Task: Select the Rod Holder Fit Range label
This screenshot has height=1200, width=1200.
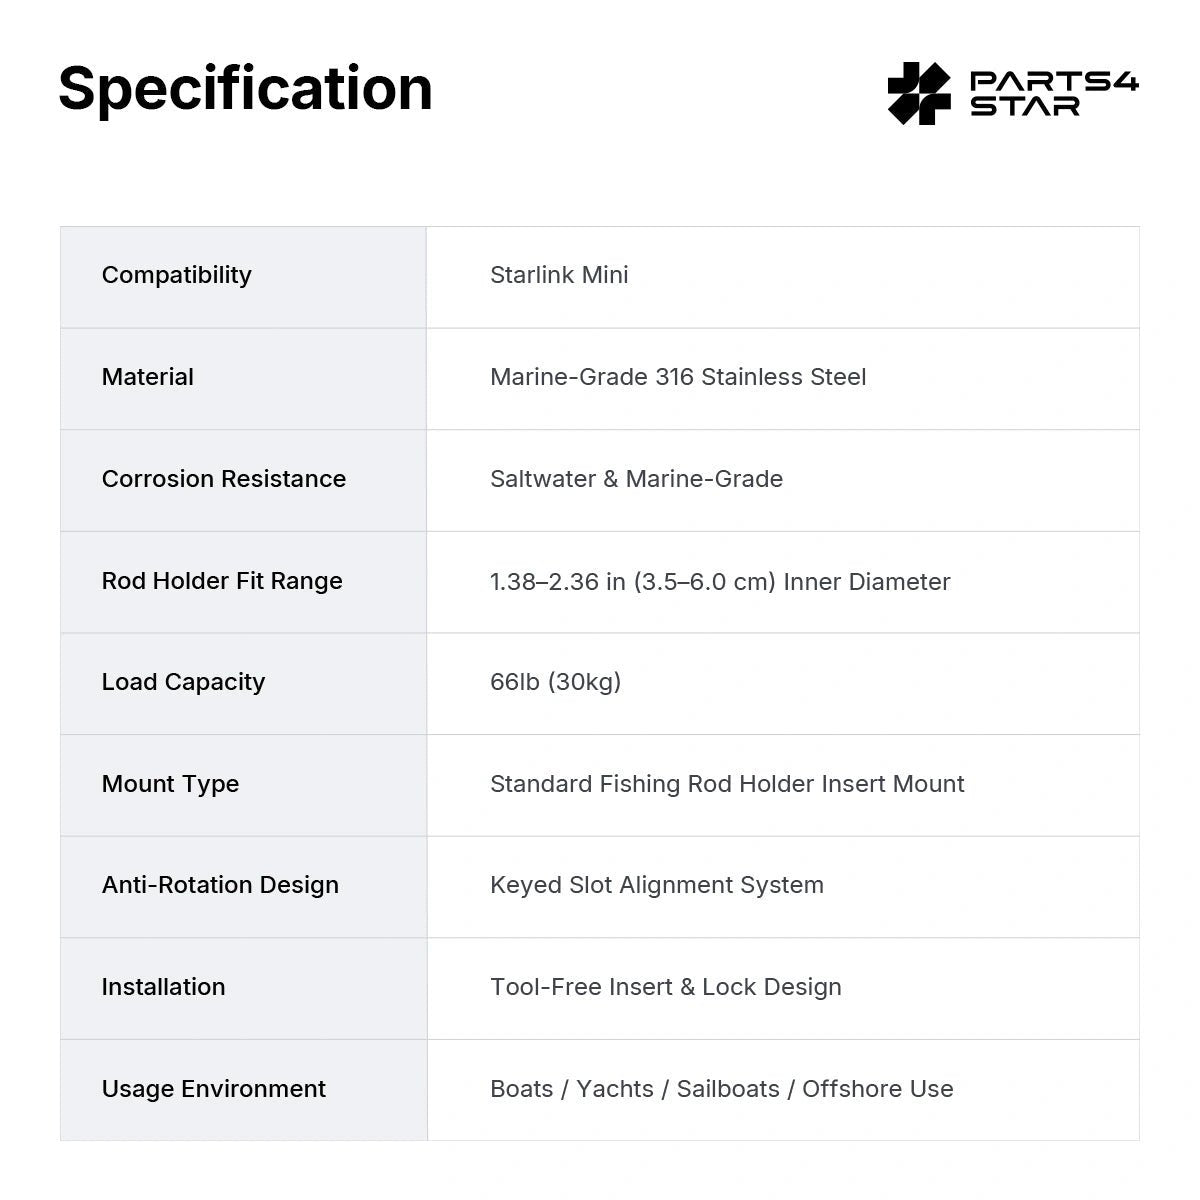Action: (x=222, y=581)
